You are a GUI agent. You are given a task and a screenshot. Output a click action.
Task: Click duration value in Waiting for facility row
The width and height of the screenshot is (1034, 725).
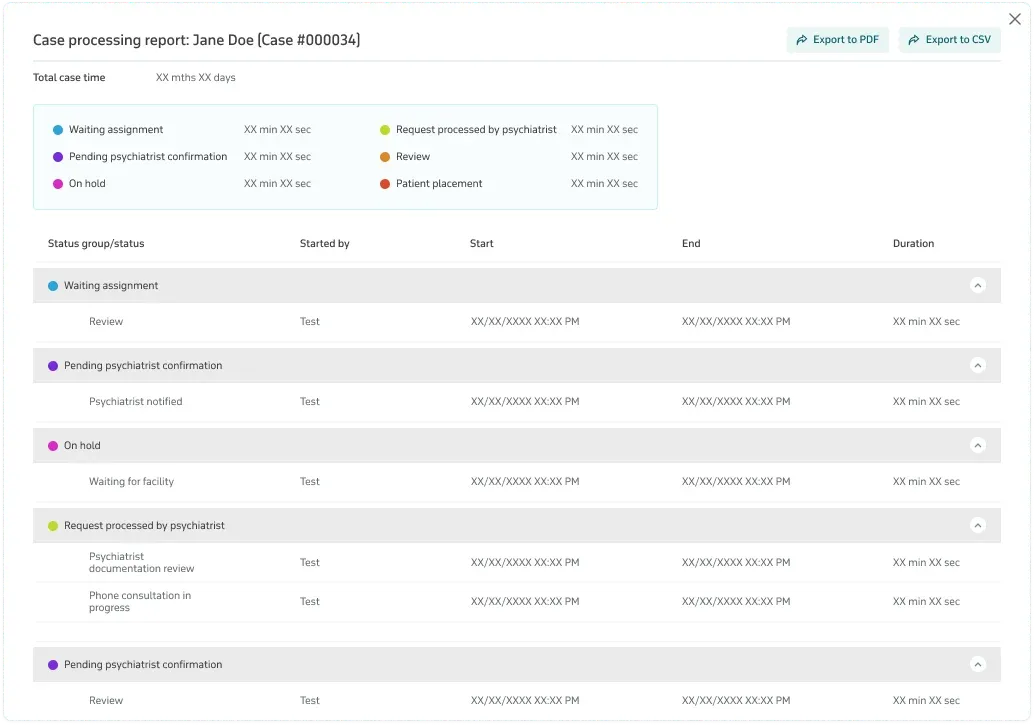point(927,482)
